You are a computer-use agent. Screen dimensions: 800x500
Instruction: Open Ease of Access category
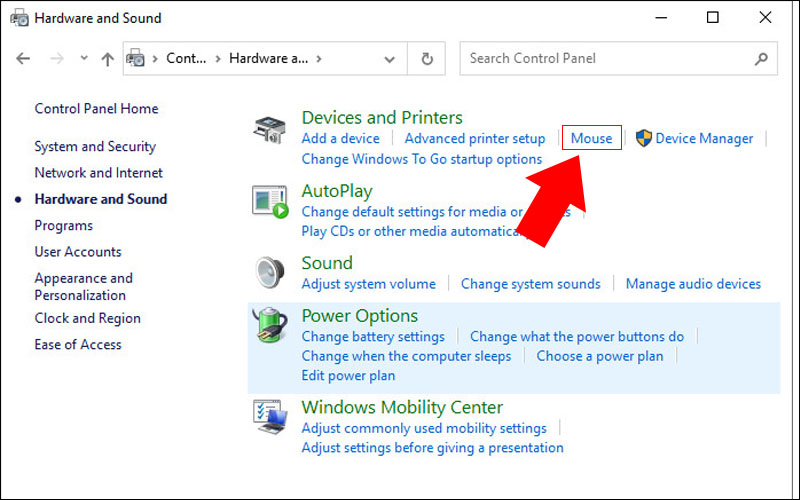[x=78, y=344]
